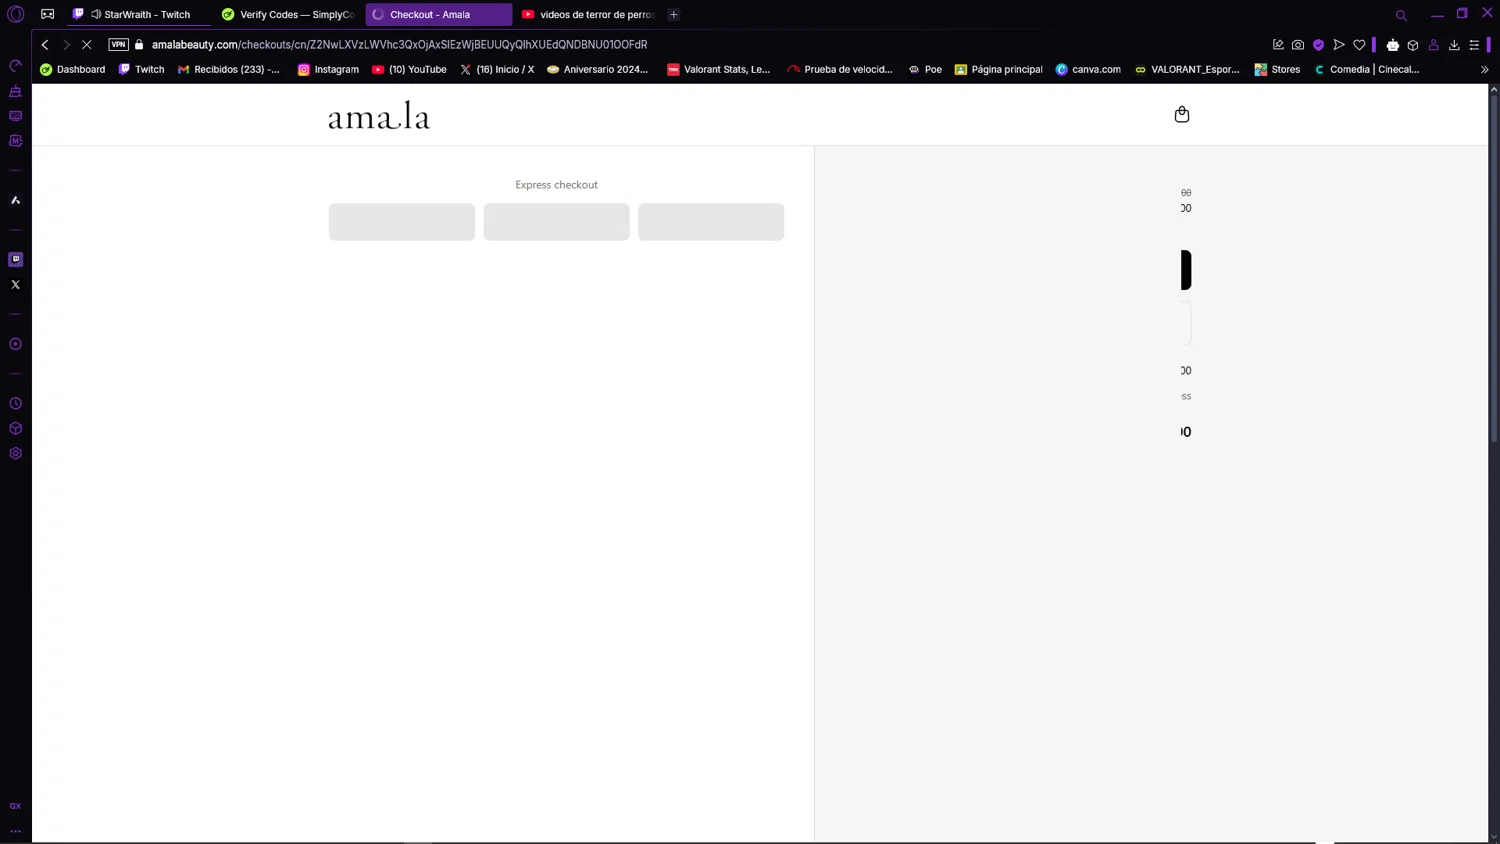Click the amala logo

(x=379, y=116)
